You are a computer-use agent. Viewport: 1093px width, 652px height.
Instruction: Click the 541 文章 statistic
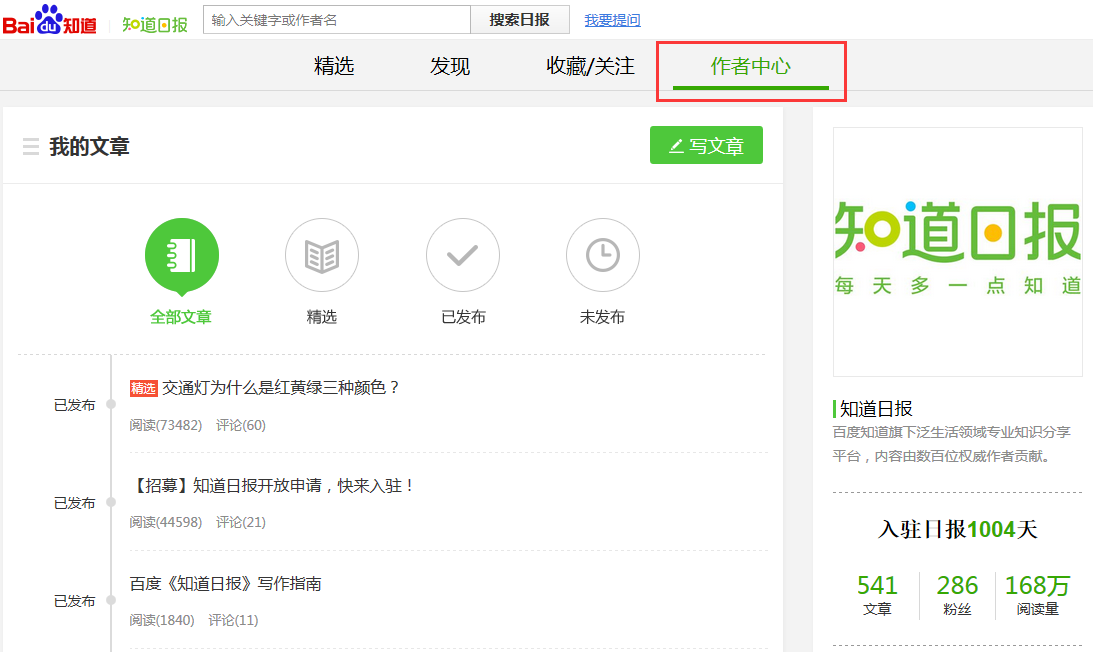(x=877, y=595)
